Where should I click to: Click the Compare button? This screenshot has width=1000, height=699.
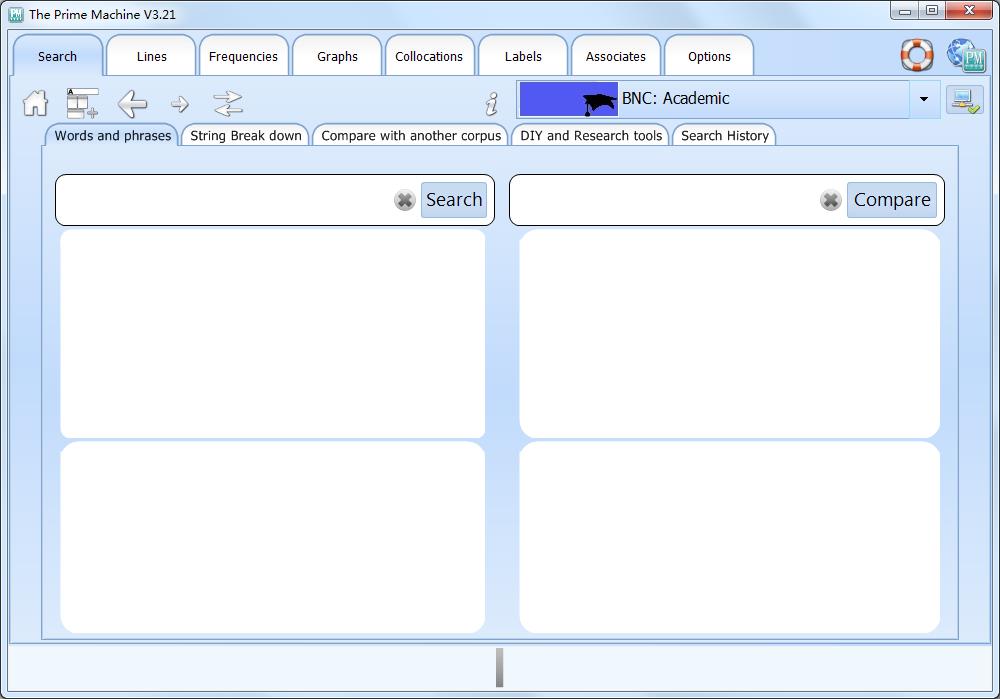click(x=892, y=200)
